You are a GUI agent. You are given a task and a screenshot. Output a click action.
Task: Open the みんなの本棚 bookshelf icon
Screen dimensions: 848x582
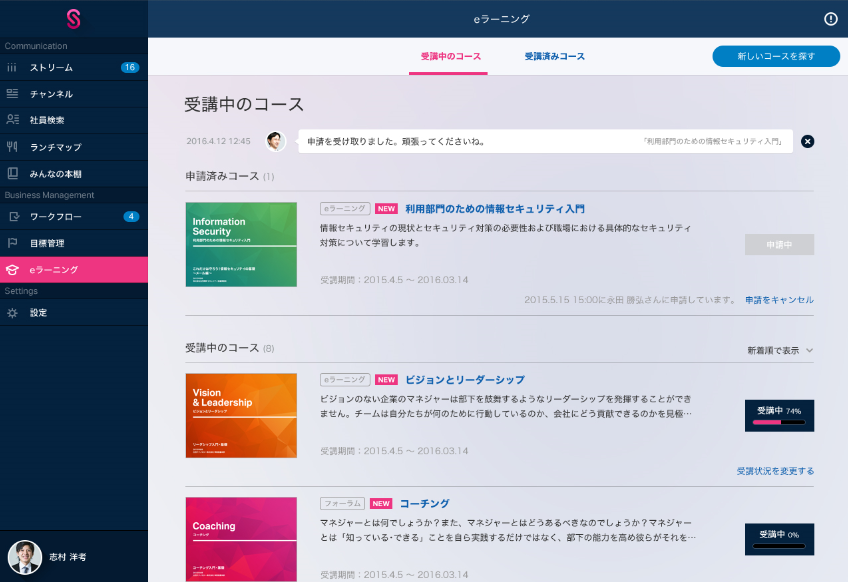[12, 173]
